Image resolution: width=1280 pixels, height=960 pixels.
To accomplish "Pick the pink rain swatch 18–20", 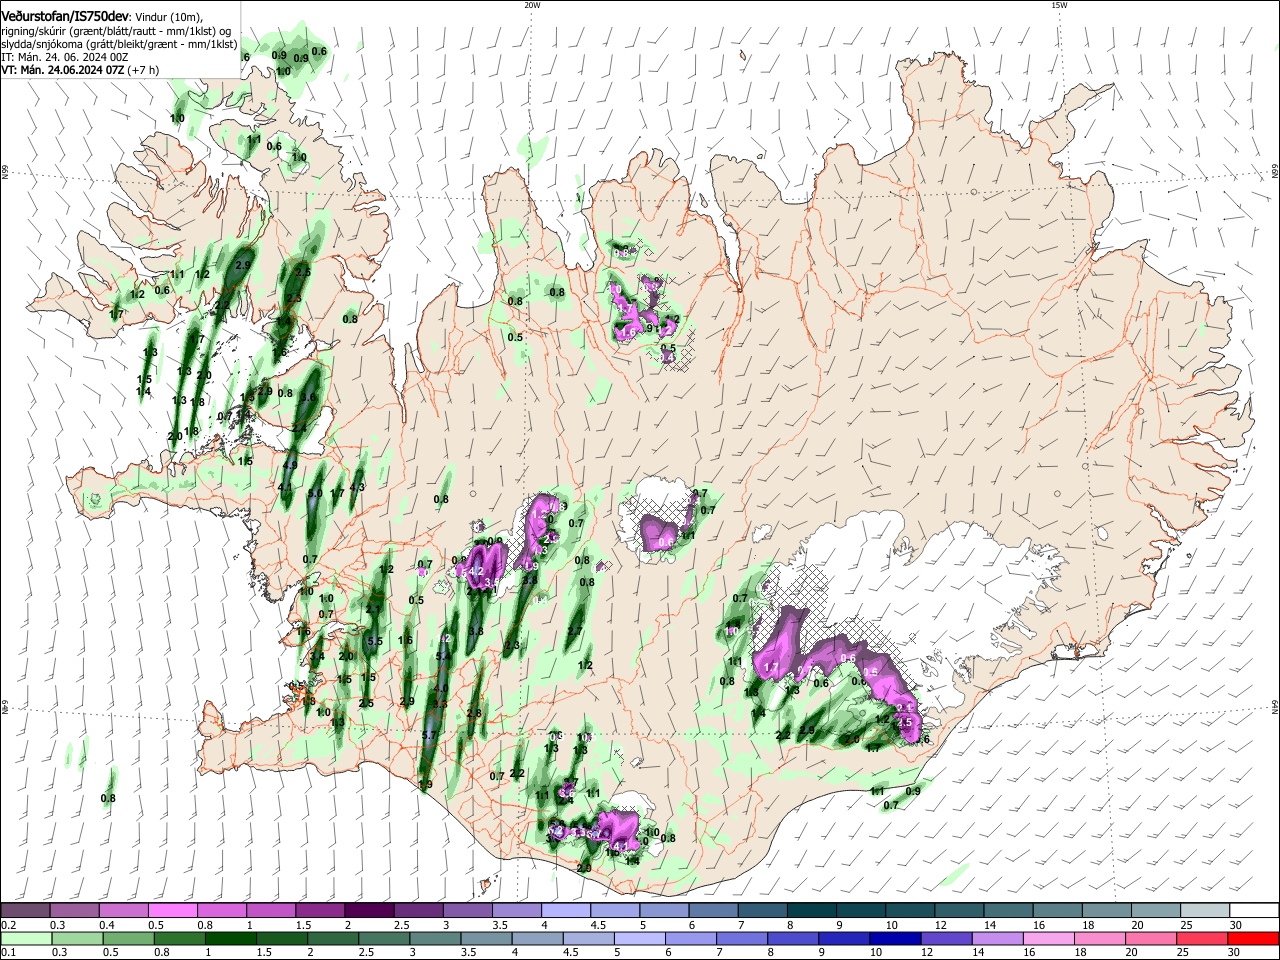I will coord(1101,938).
